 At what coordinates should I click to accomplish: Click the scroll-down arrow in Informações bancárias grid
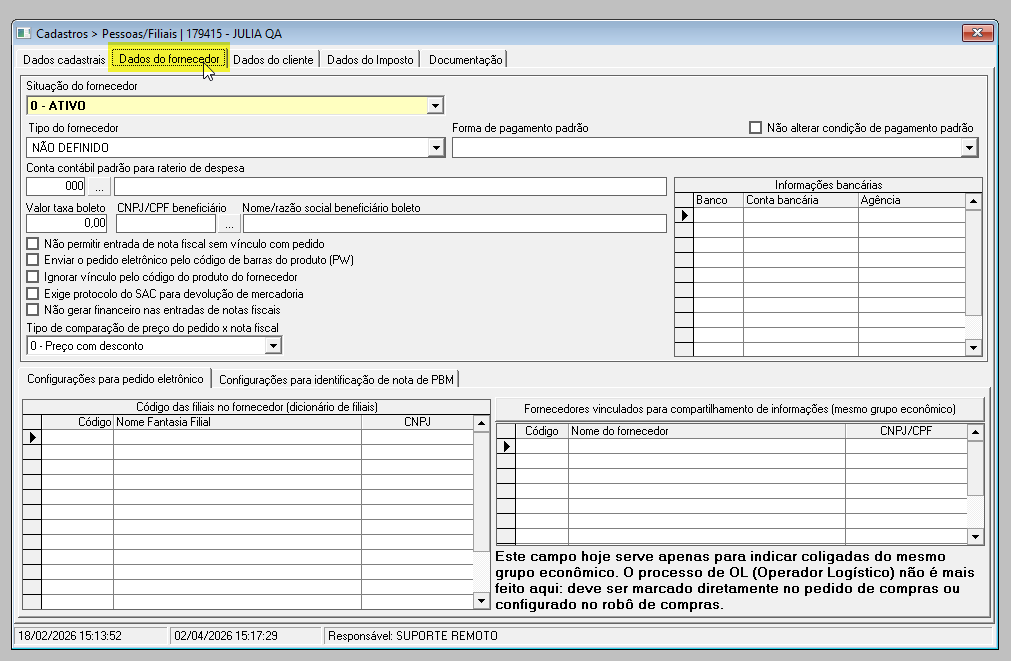click(x=973, y=348)
